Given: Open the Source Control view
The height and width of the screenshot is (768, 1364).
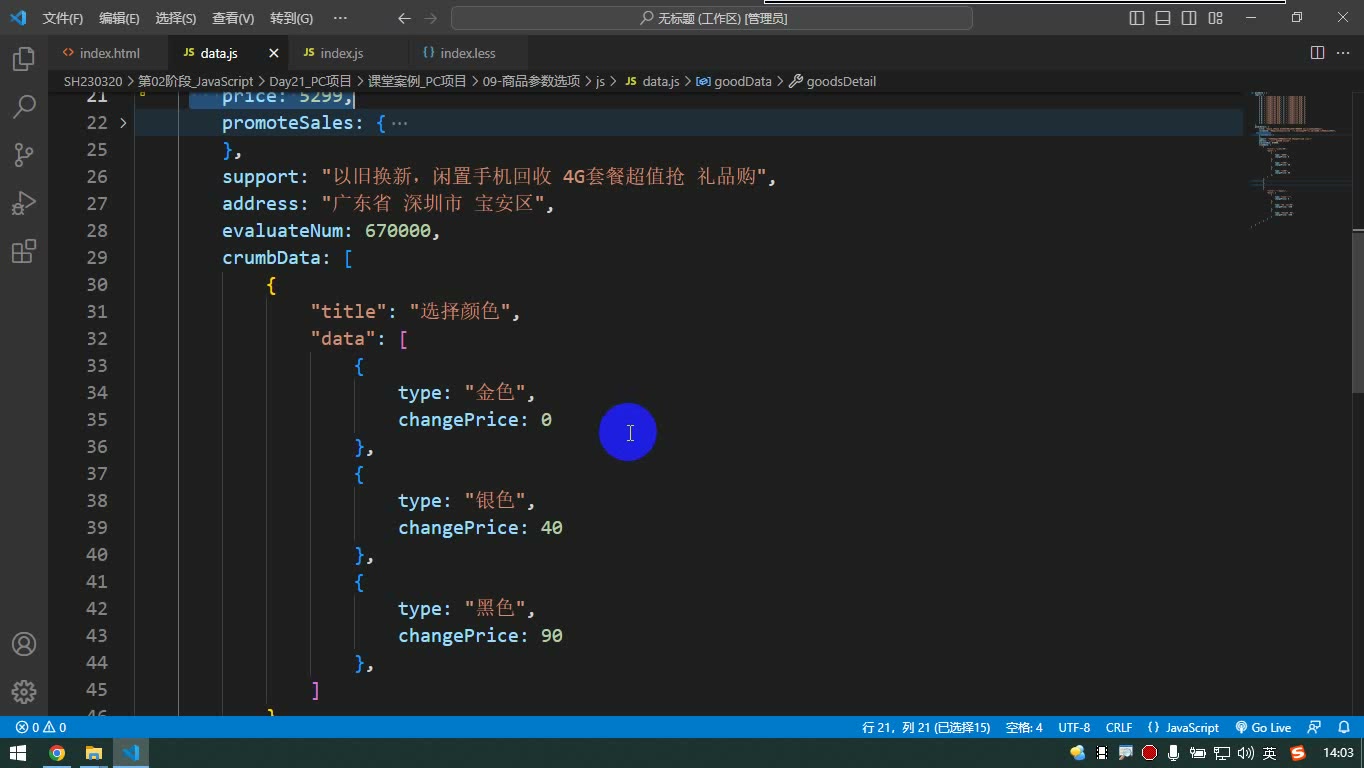Looking at the screenshot, I should [24, 155].
